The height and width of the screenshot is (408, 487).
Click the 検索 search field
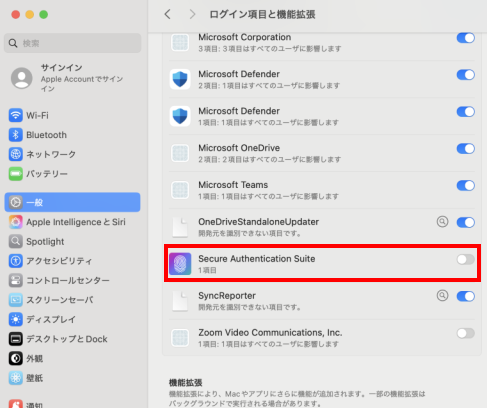(x=72, y=43)
